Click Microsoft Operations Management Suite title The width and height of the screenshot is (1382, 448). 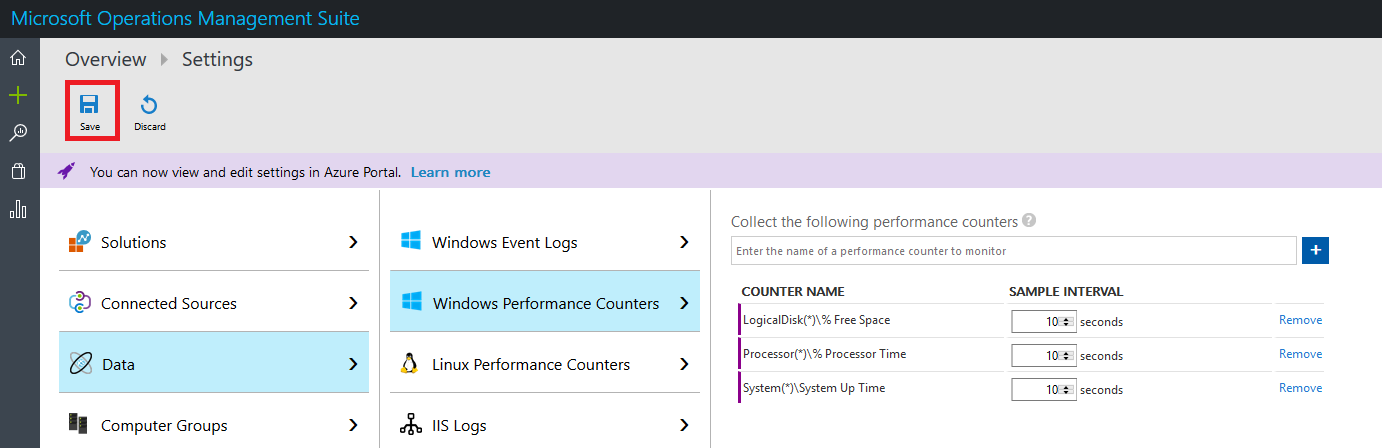(185, 18)
